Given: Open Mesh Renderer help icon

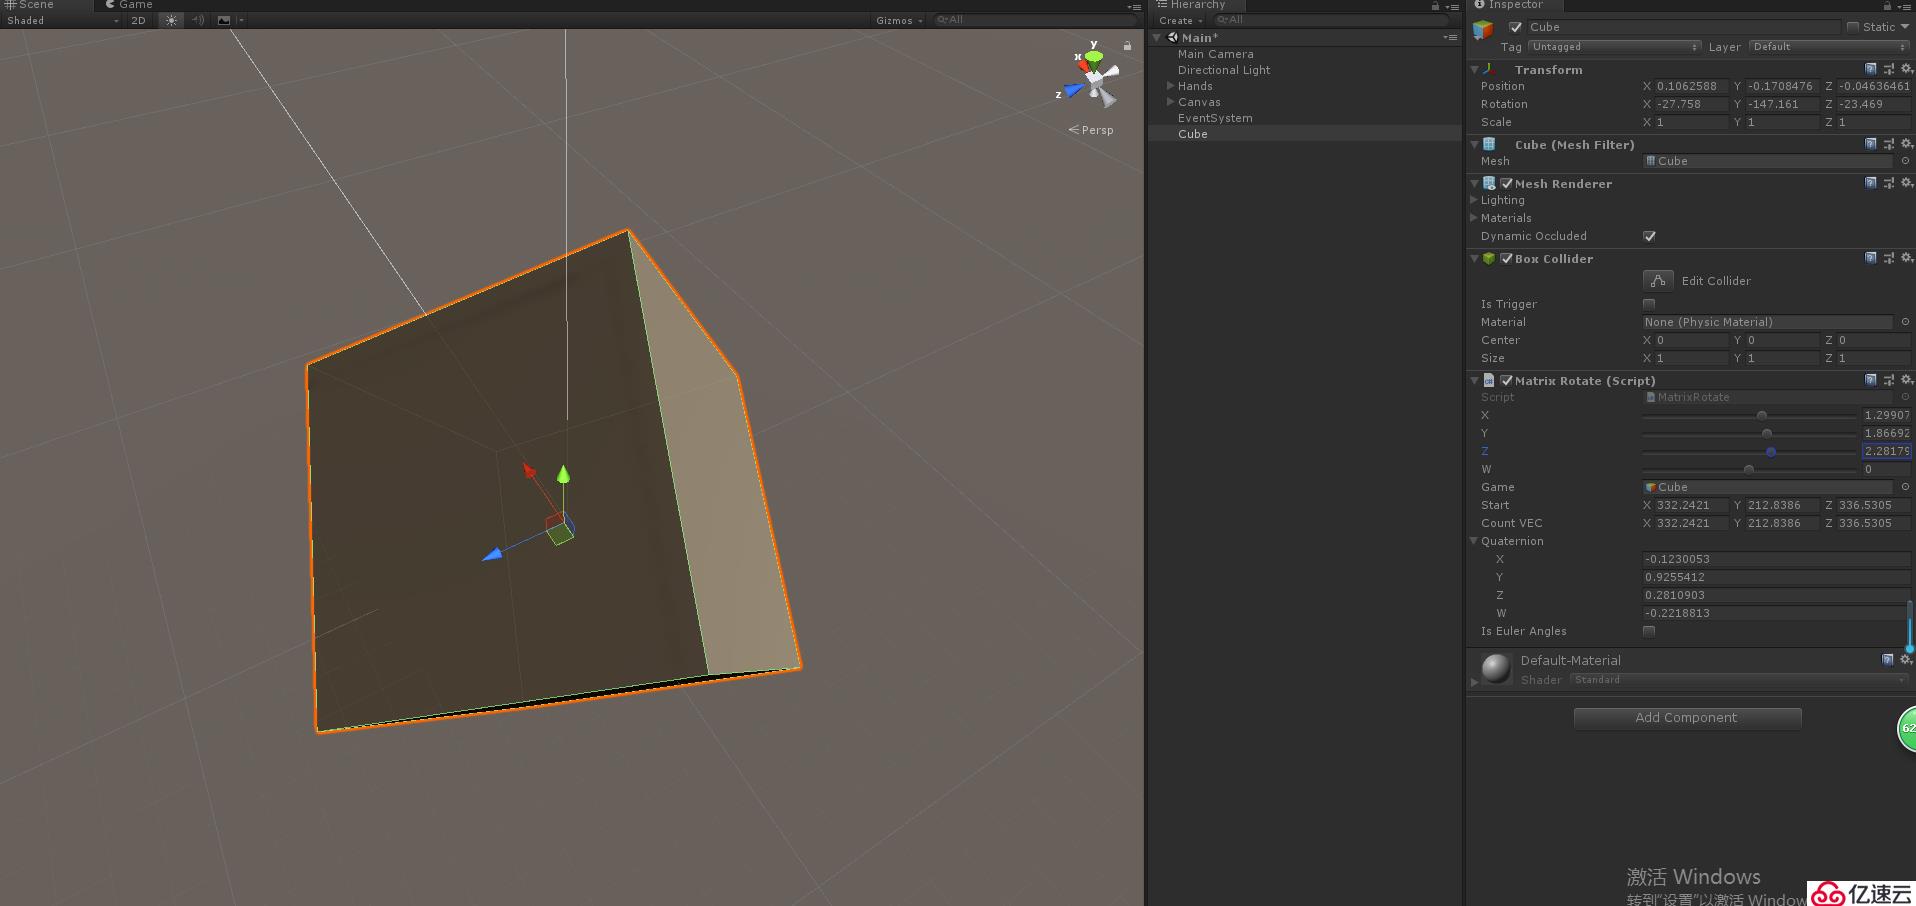Looking at the screenshot, I should tap(1870, 183).
